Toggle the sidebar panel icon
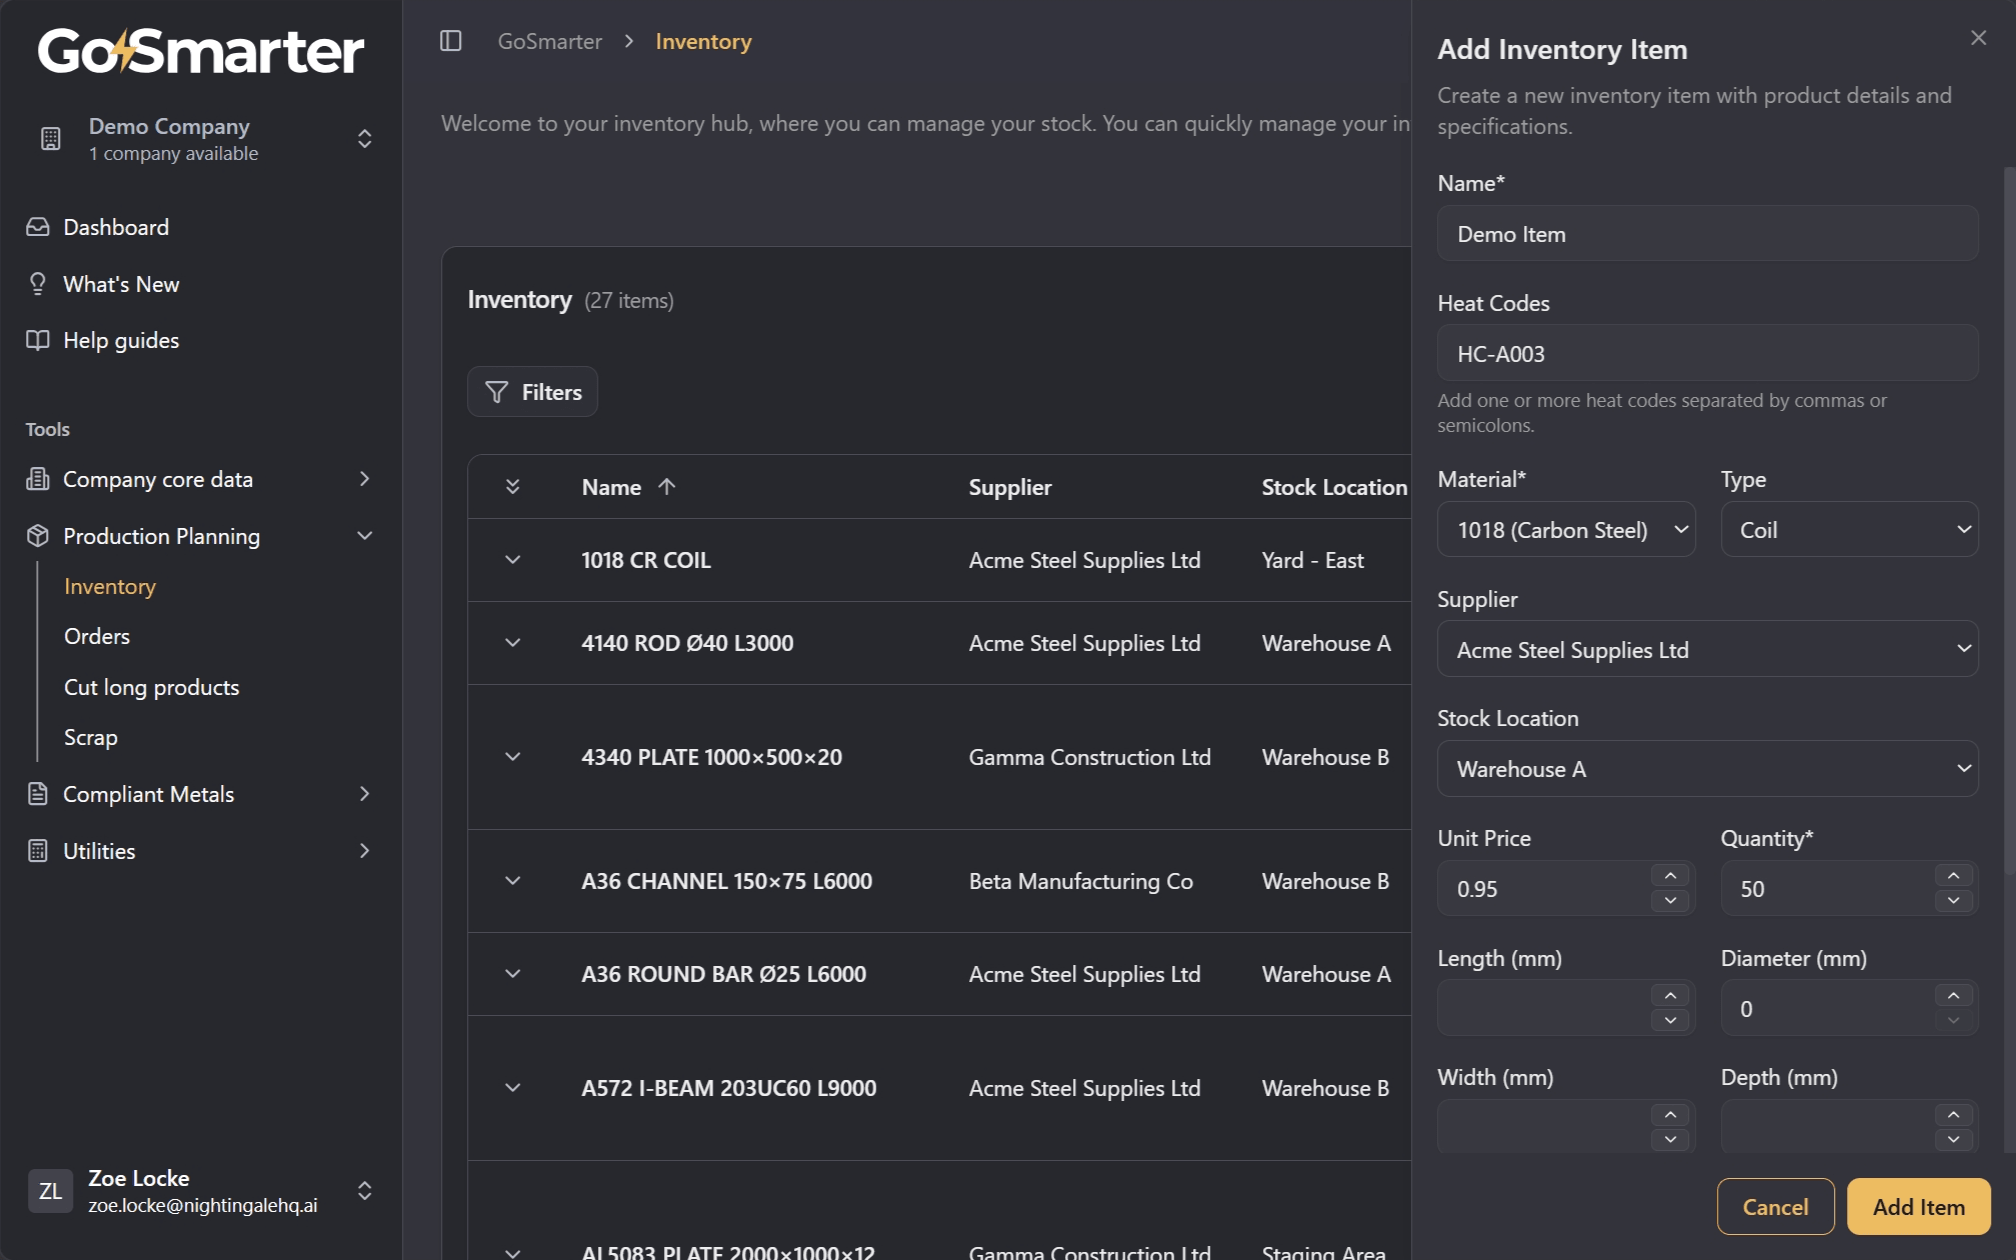The image size is (2016, 1260). (451, 41)
